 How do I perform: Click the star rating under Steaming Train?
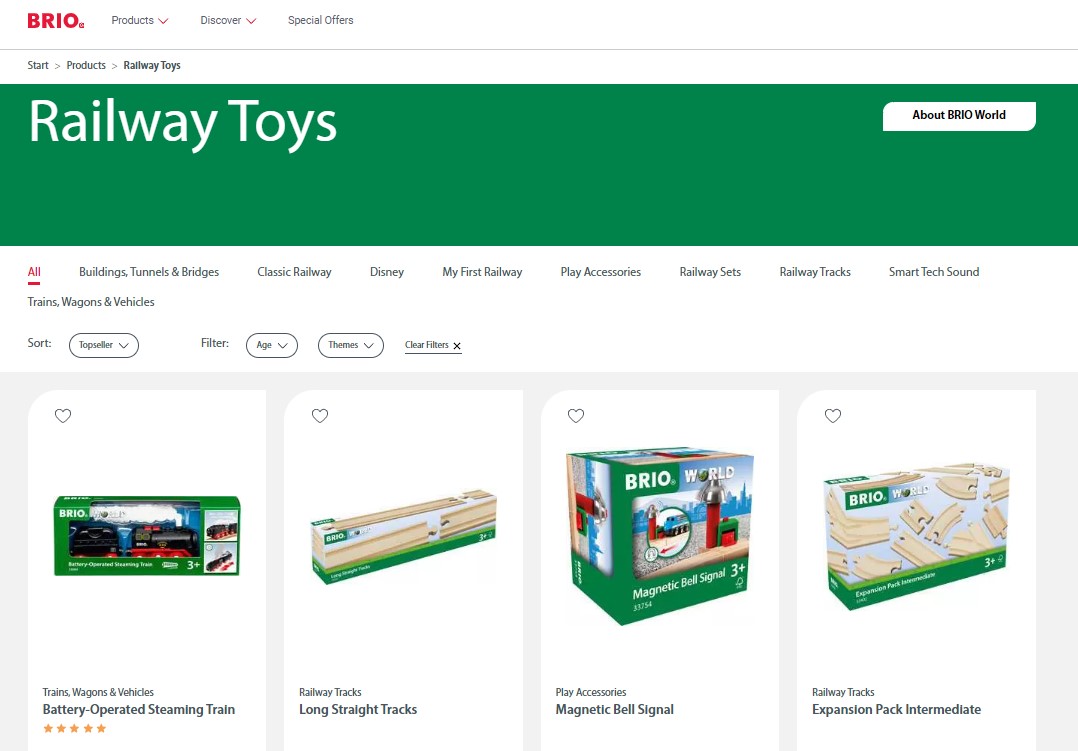[74, 728]
